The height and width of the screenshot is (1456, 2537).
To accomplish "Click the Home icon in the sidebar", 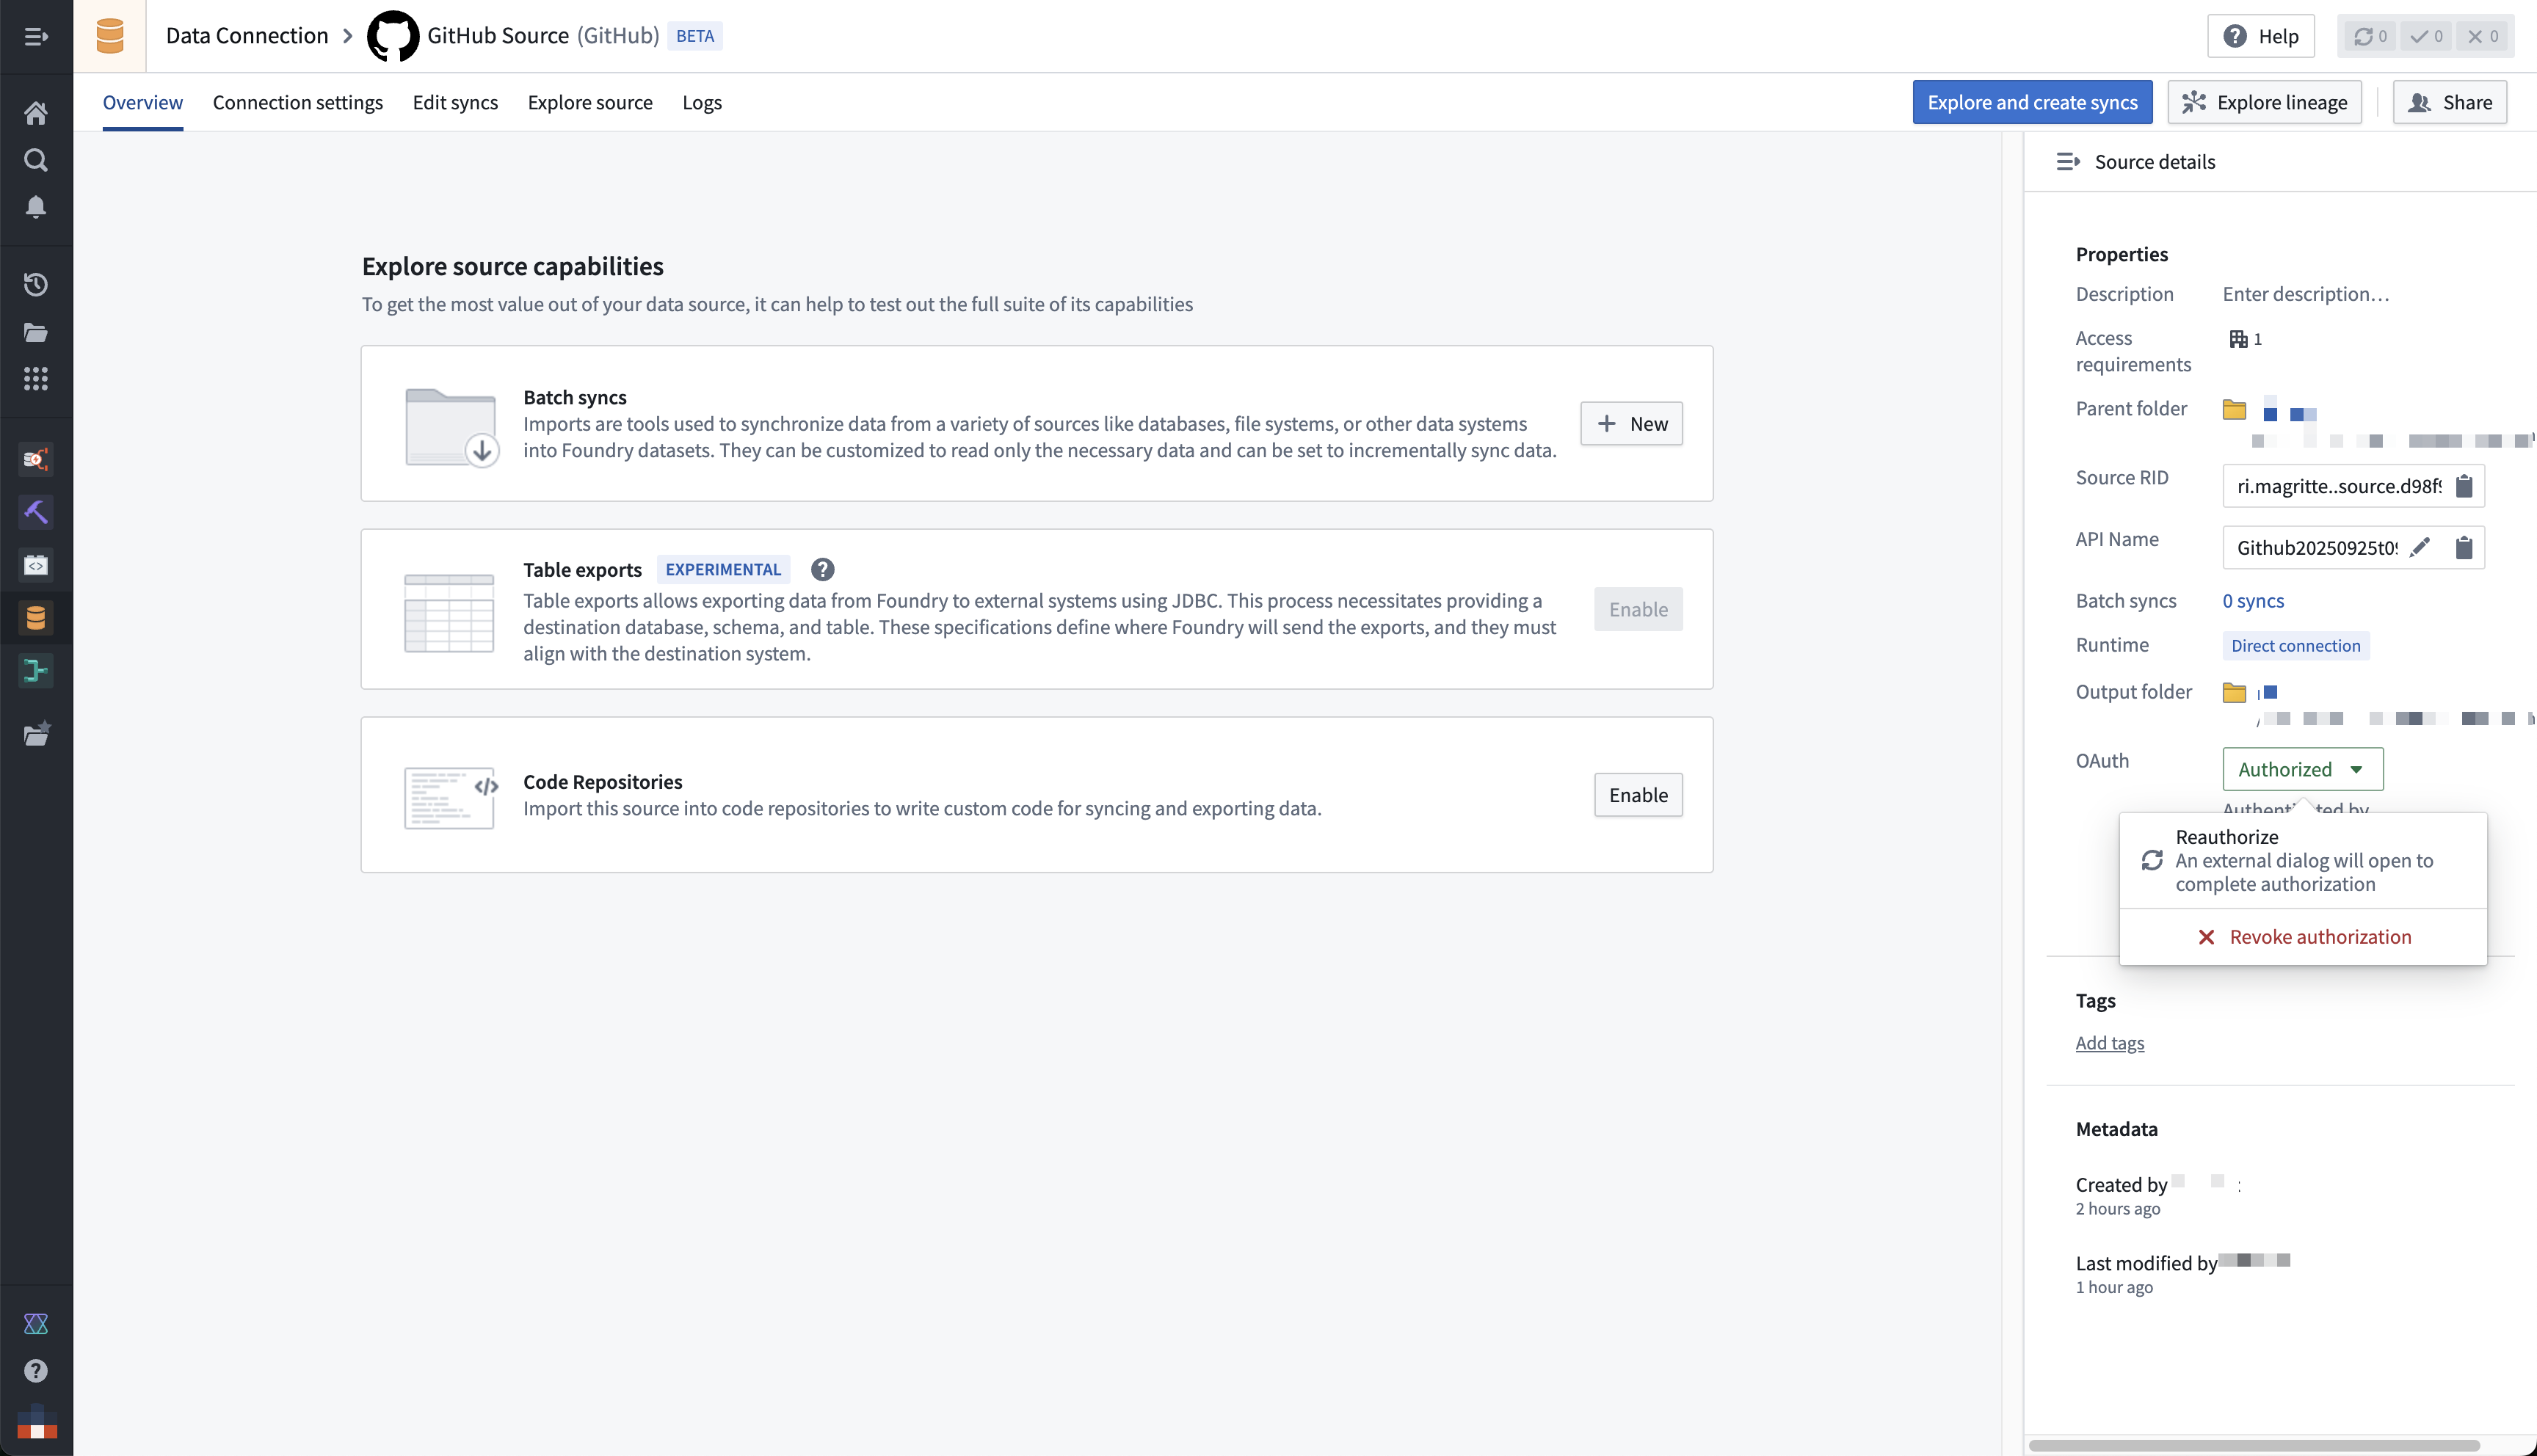I will click(36, 113).
